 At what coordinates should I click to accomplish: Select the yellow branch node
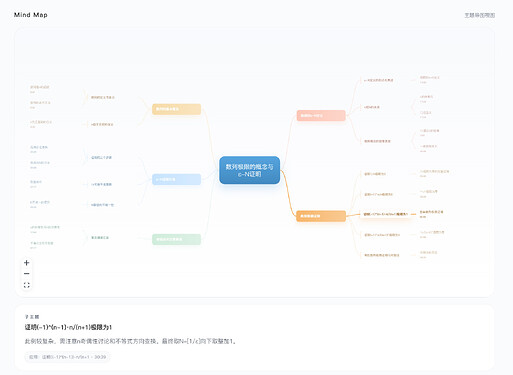coord(176,109)
